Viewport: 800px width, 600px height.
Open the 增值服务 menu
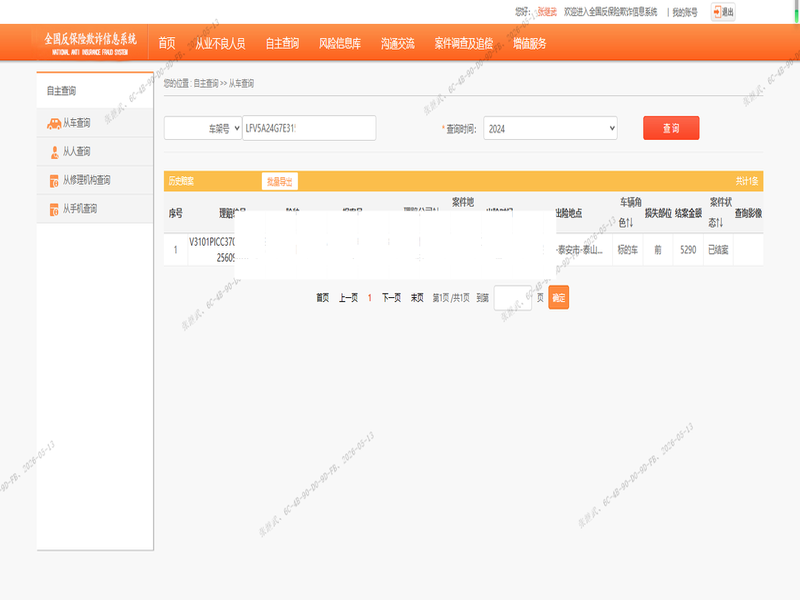(530, 43)
